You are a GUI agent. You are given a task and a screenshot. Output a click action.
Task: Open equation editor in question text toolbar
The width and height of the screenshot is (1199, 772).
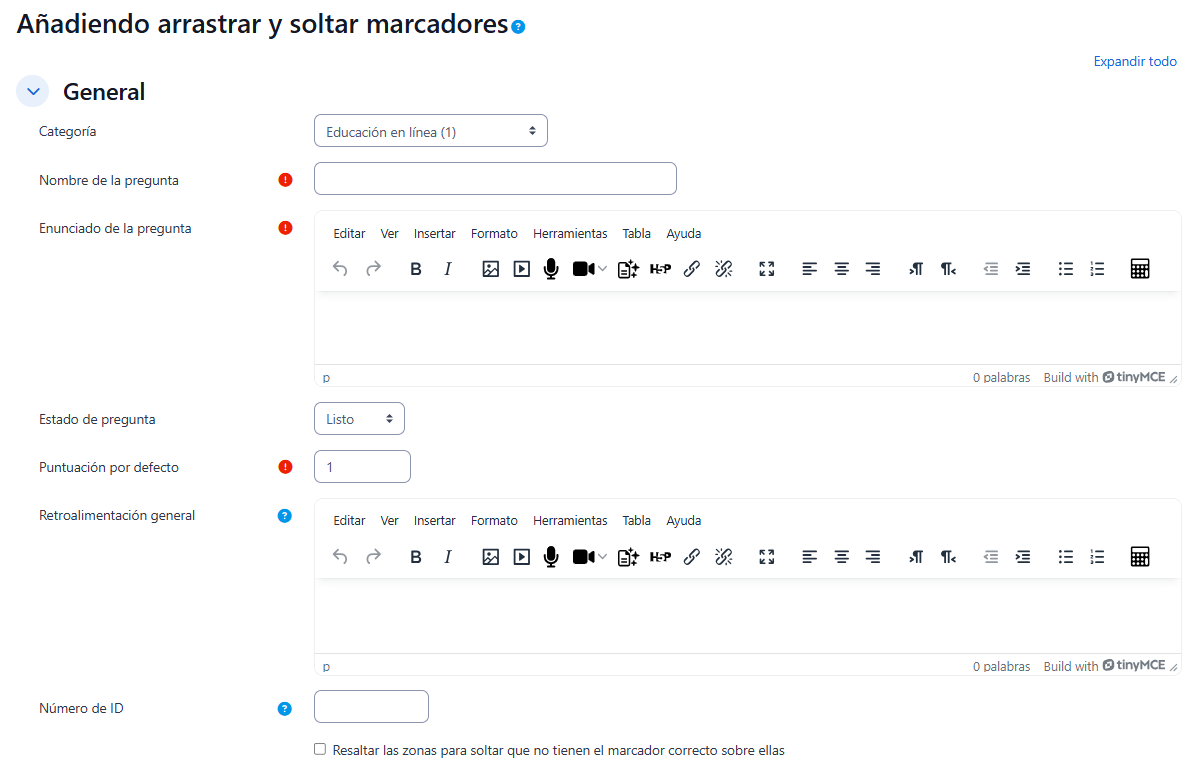point(1139,269)
